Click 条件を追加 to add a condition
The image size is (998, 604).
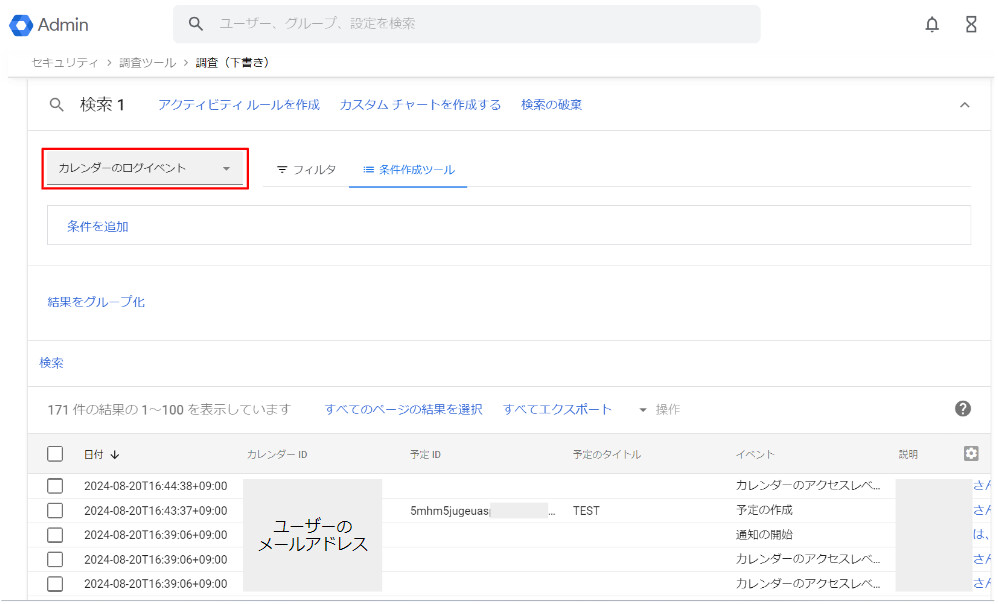pos(98,226)
